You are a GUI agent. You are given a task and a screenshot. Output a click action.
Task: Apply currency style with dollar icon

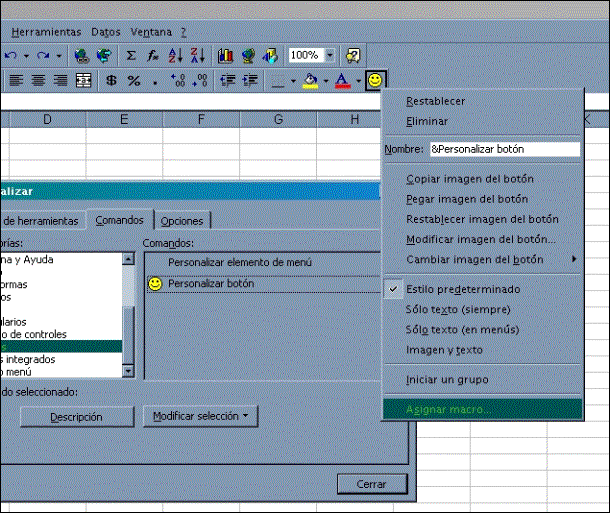pos(111,80)
